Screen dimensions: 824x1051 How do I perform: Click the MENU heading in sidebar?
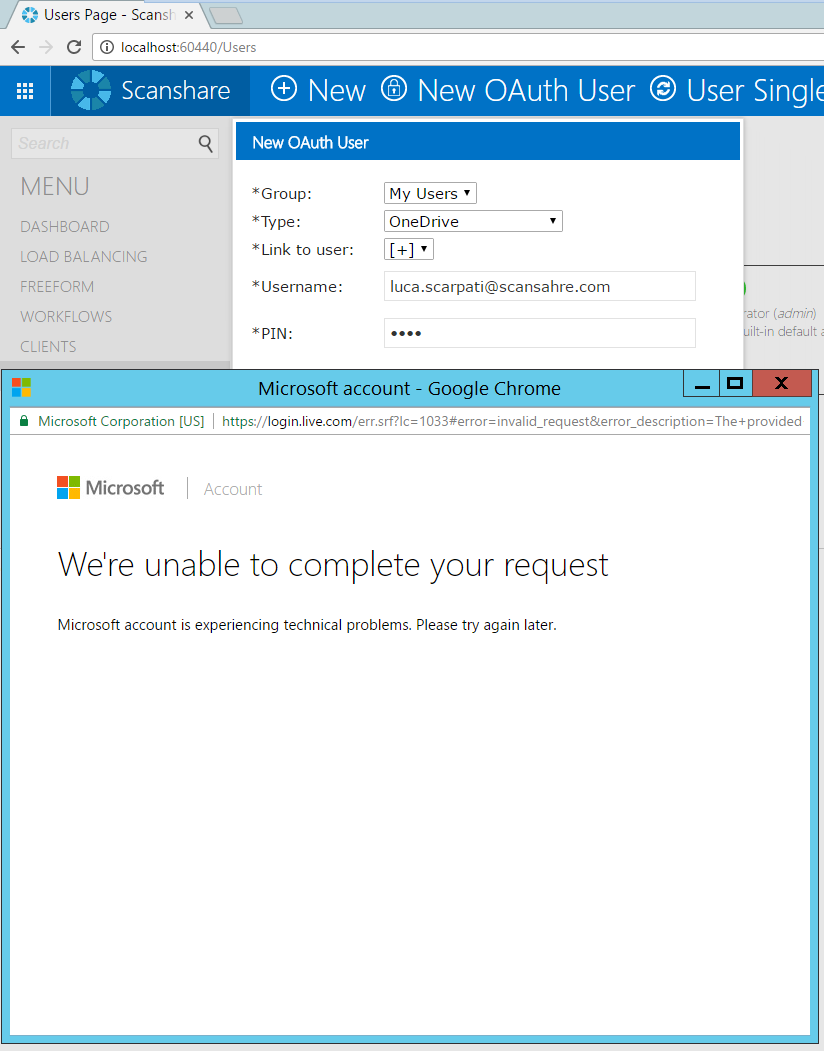55,186
